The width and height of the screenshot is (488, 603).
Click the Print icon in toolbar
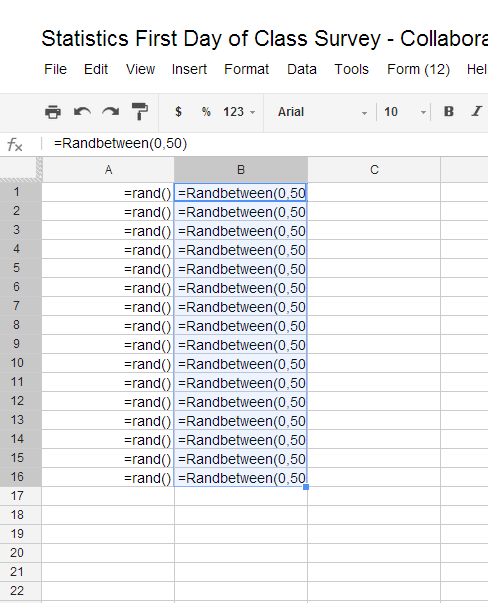(x=53, y=112)
